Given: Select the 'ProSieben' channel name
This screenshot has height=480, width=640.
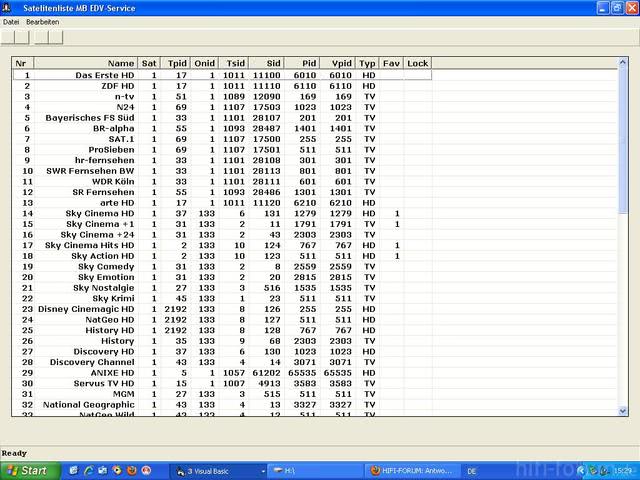Looking at the screenshot, I should (111, 150).
